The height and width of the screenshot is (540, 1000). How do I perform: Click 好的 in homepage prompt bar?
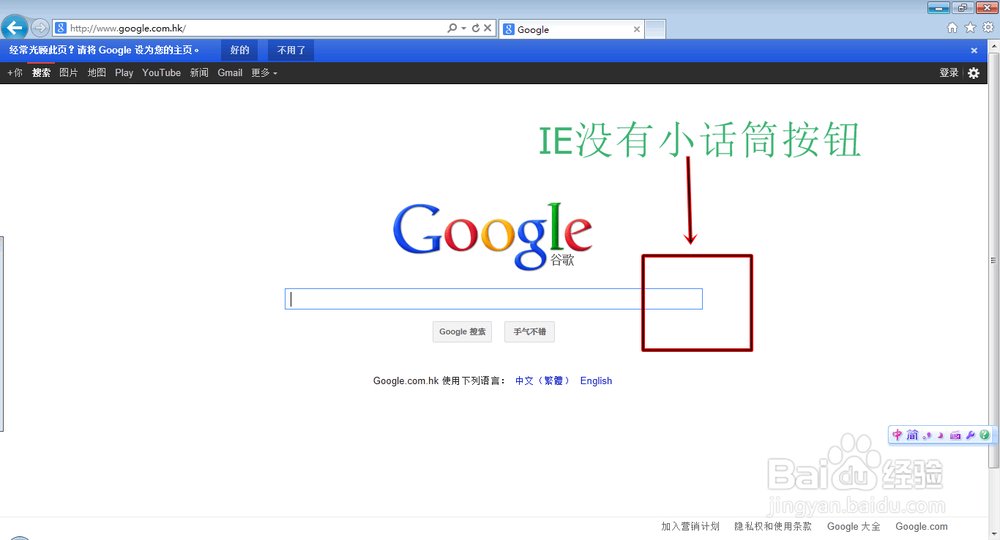[240, 50]
